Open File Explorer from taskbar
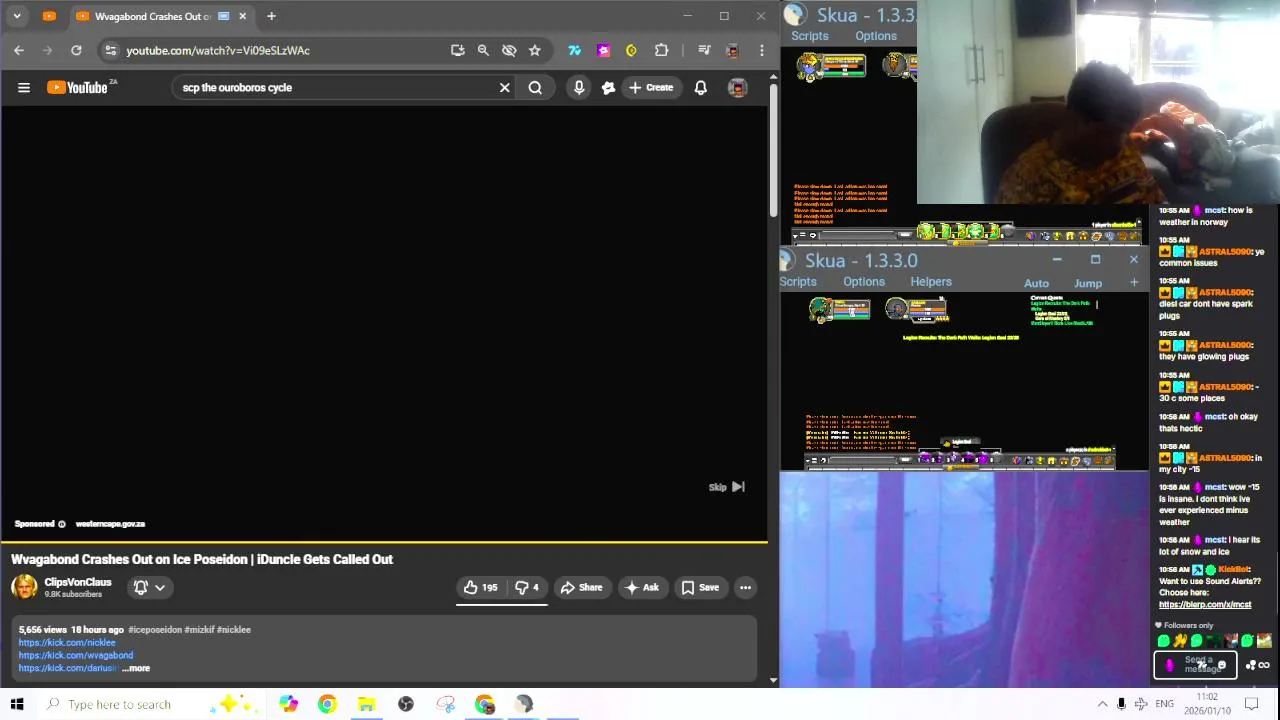 pos(366,704)
